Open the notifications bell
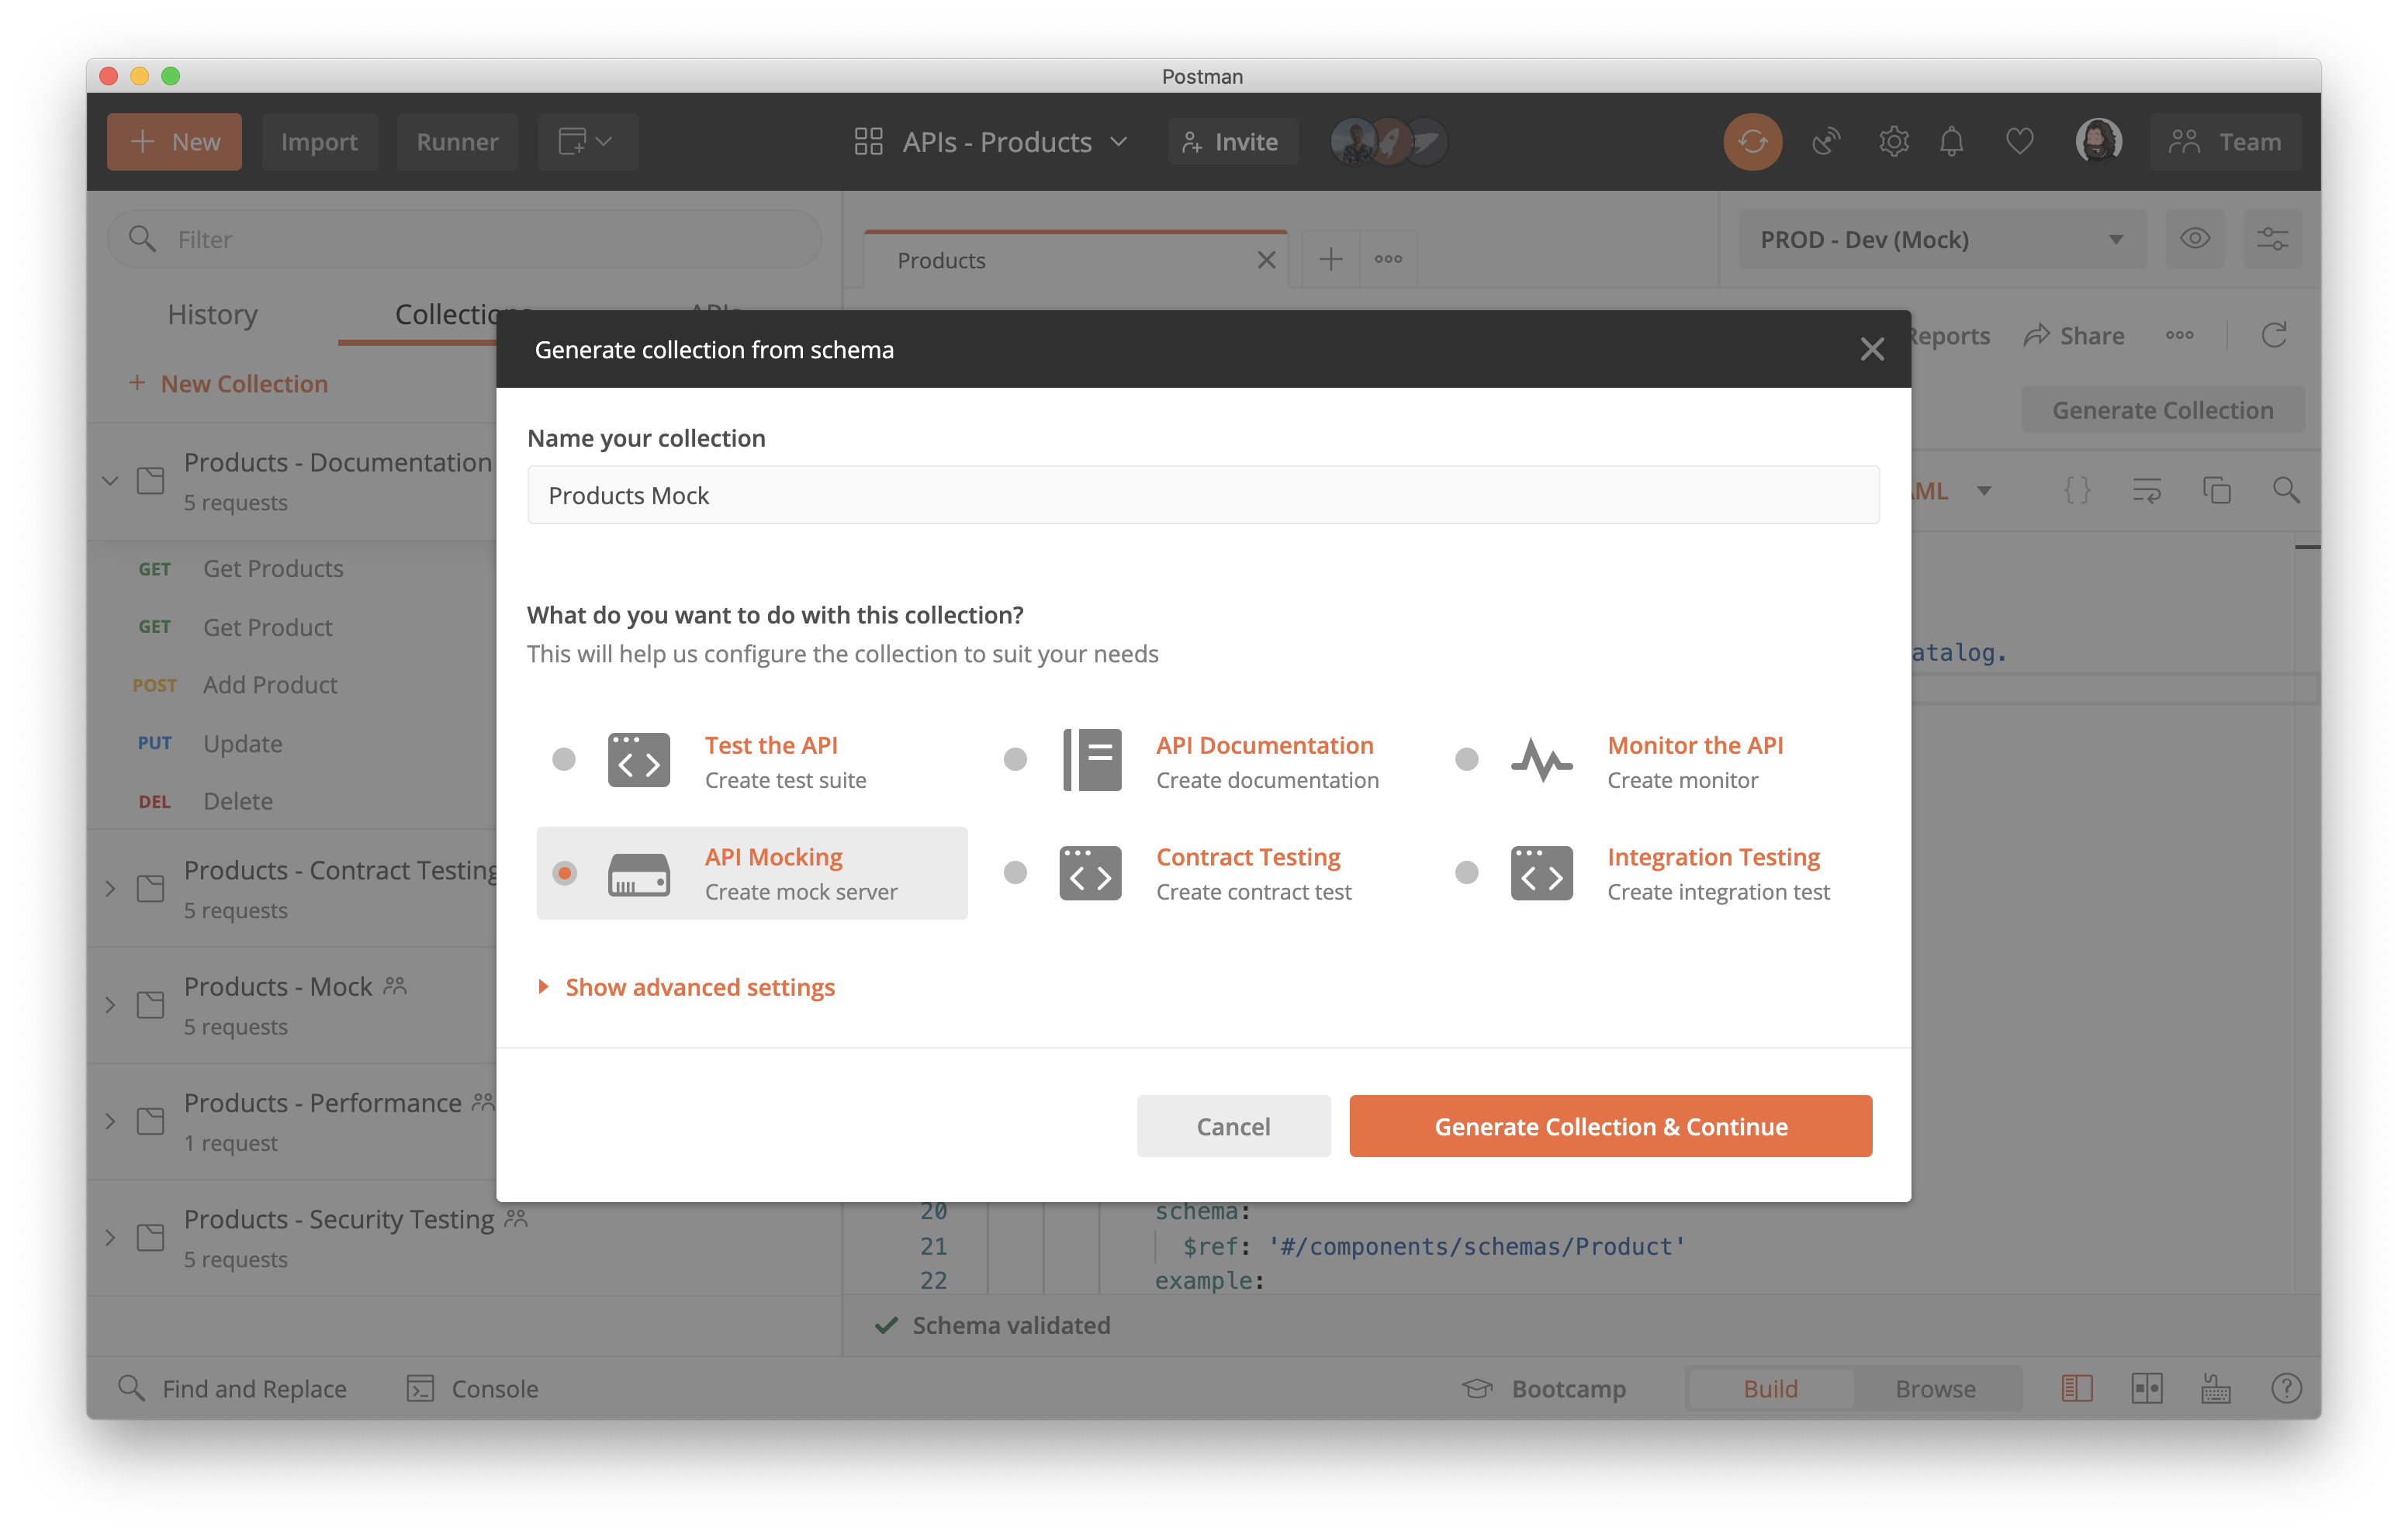Screen dimensions: 2408x1534 click(x=1951, y=142)
